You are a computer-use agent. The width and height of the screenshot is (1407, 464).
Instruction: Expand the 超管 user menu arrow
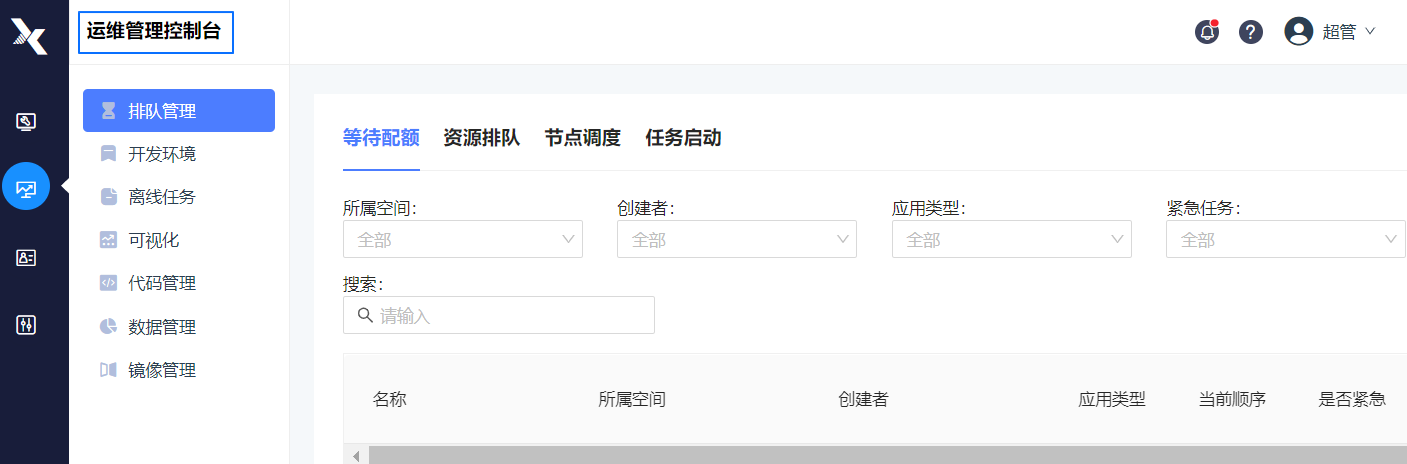tap(1370, 31)
